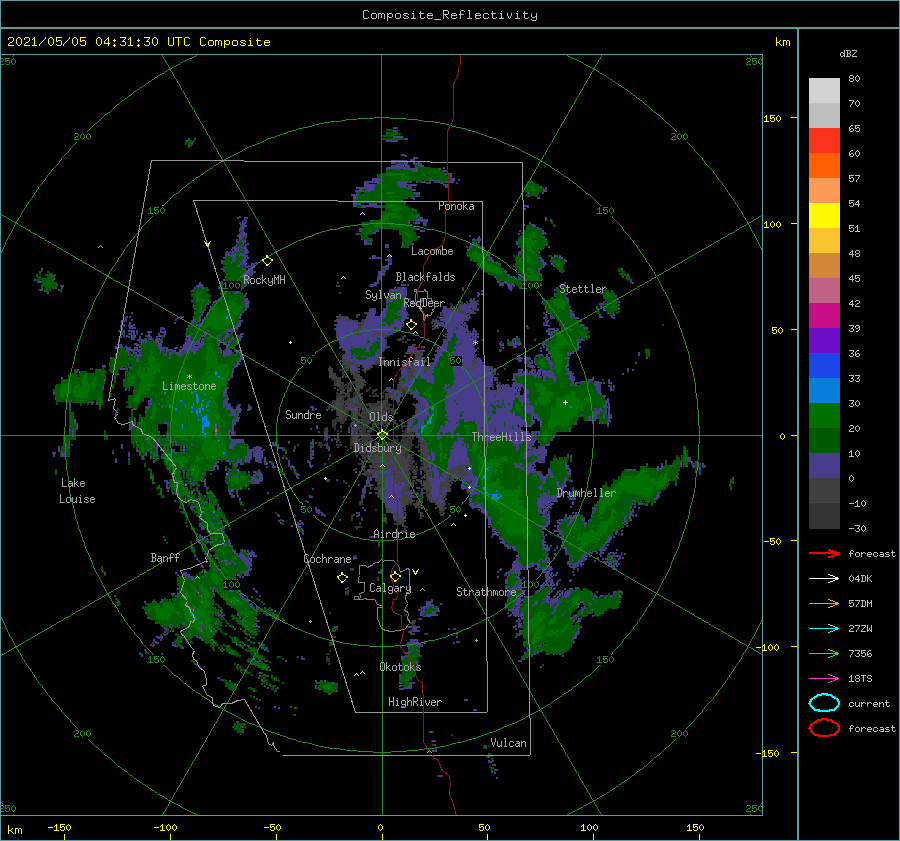Screen dimensions: 900x841
Task: Pick the dark gray -10 dBZ swatch
Action: (x=824, y=515)
